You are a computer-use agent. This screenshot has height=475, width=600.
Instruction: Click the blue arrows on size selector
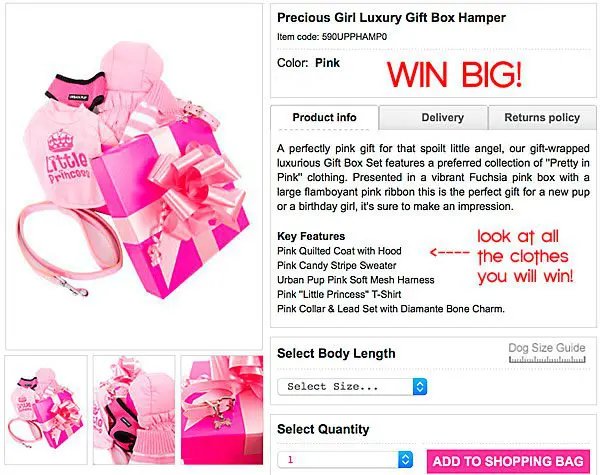(420, 387)
